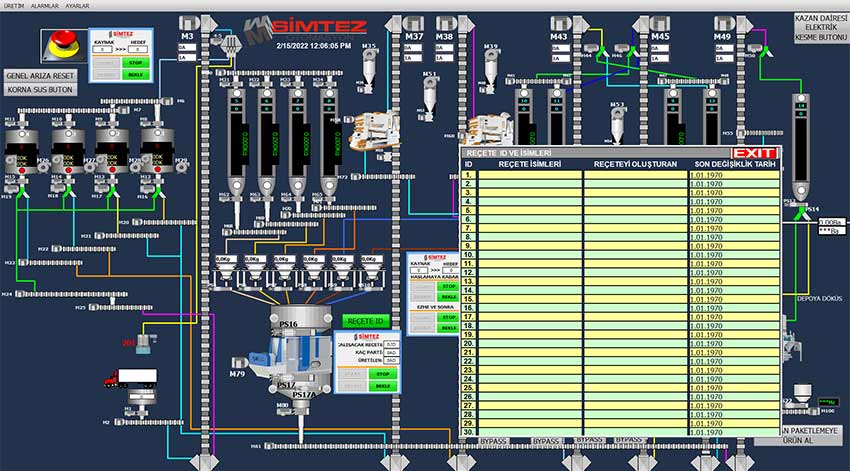Click the red and white truck icon
The image size is (850, 471).
tap(131, 378)
